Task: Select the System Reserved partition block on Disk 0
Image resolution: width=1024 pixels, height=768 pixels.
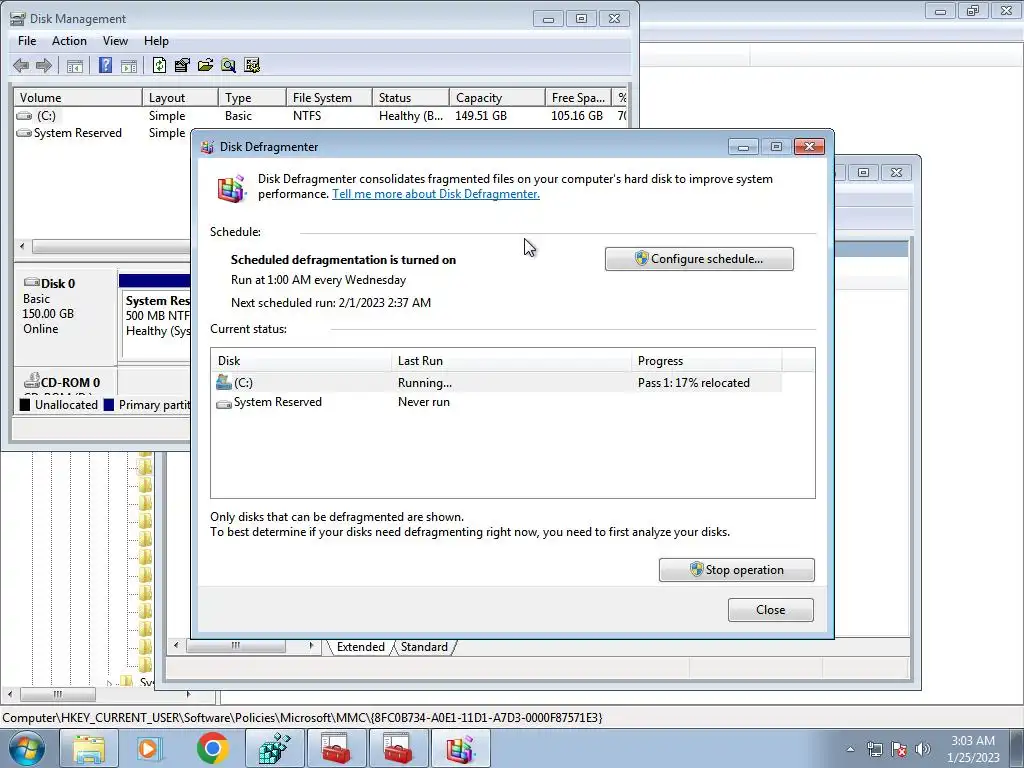Action: (157, 323)
